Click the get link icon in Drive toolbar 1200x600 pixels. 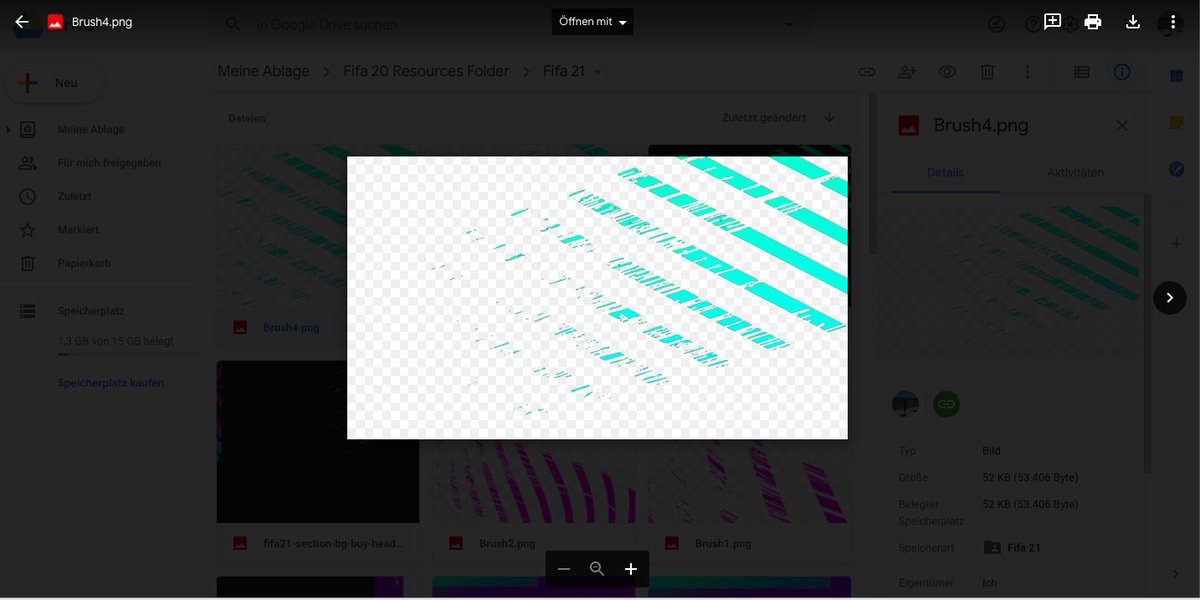[x=867, y=72]
